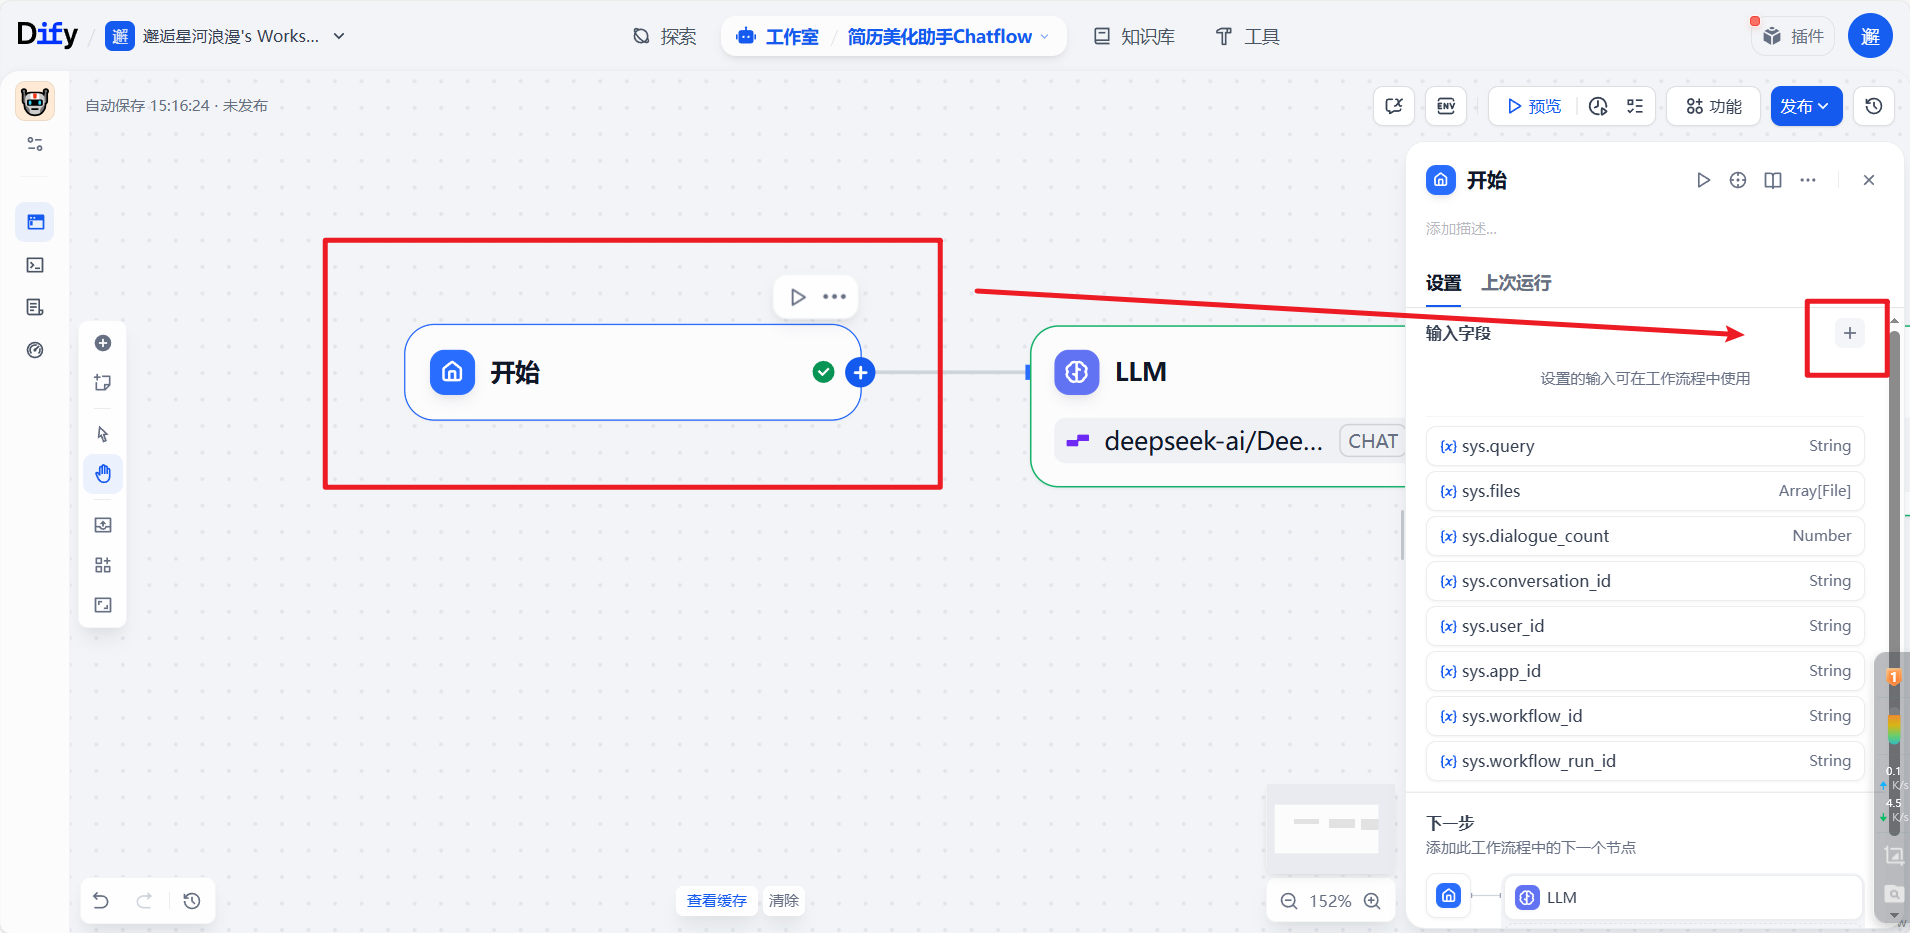Click the organize blocks icon in canvas toolbar
Viewport: 1910px width, 933px height.
(x=102, y=565)
